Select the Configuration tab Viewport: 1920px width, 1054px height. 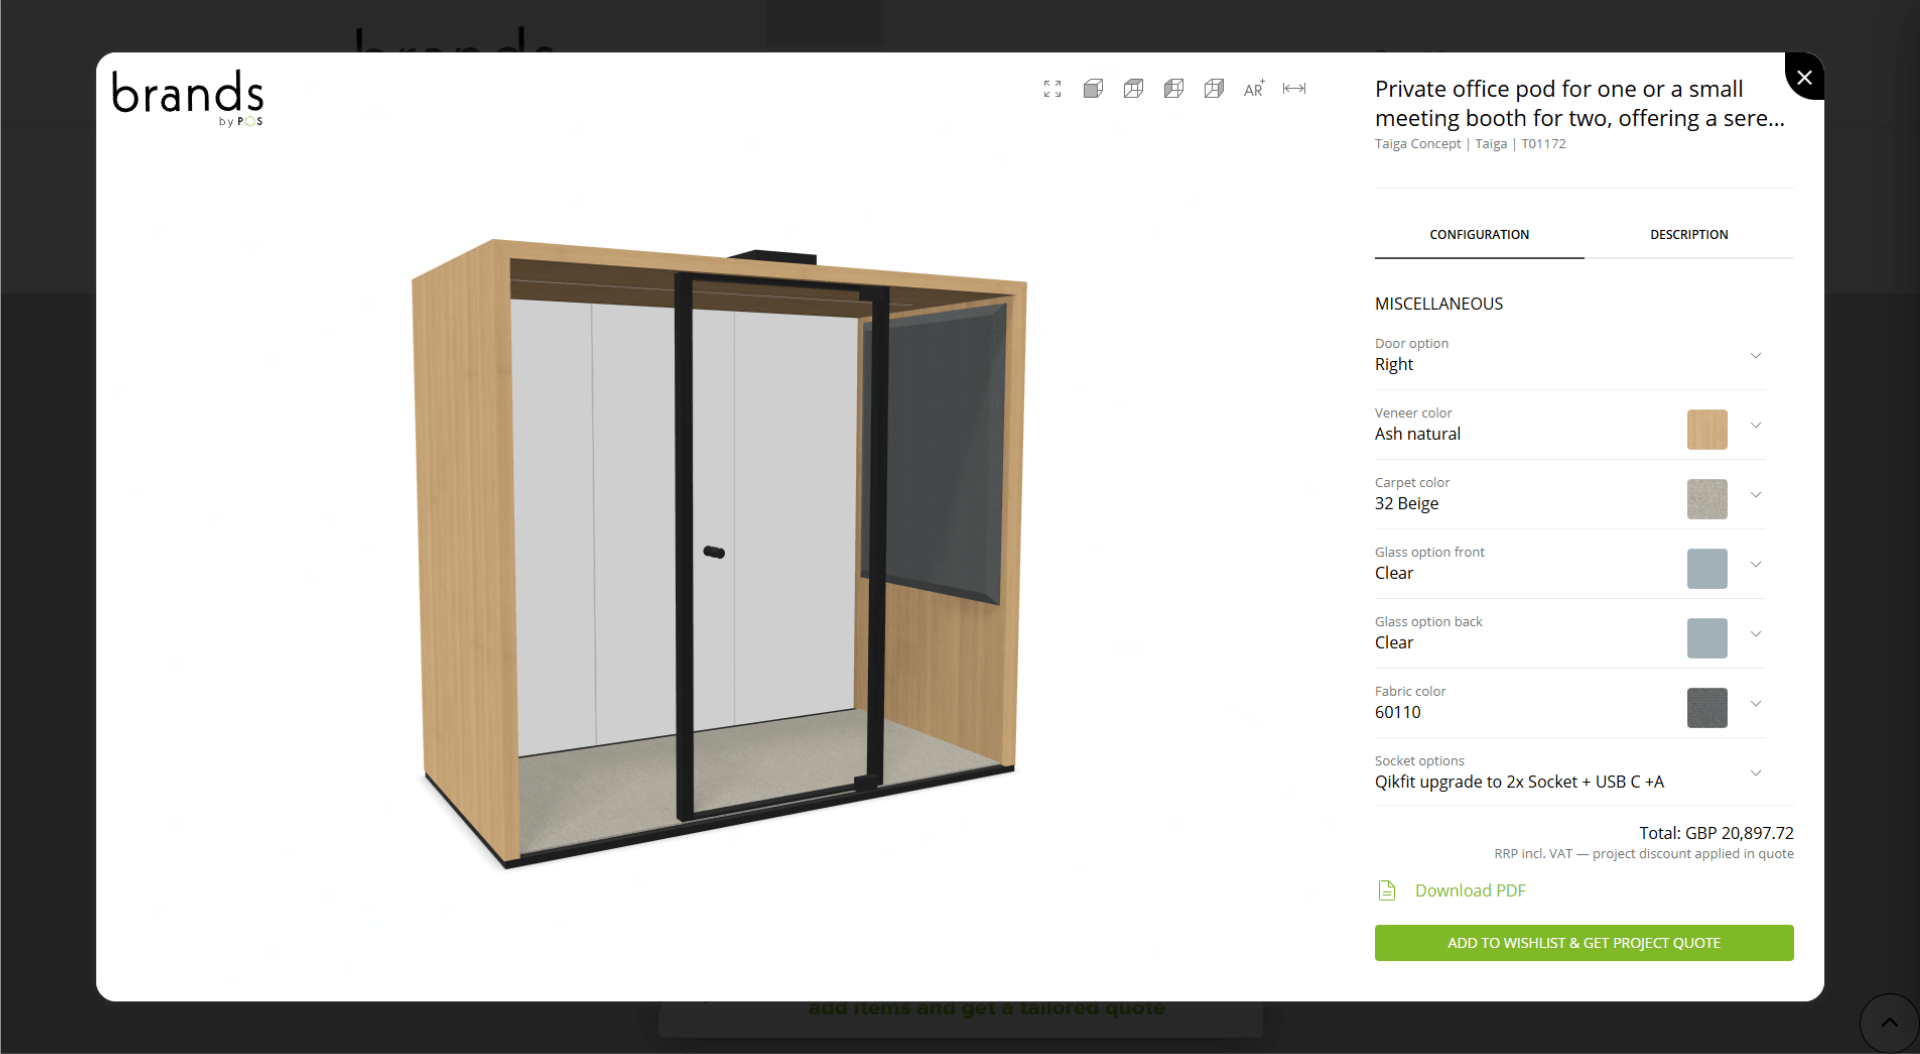(1478, 235)
